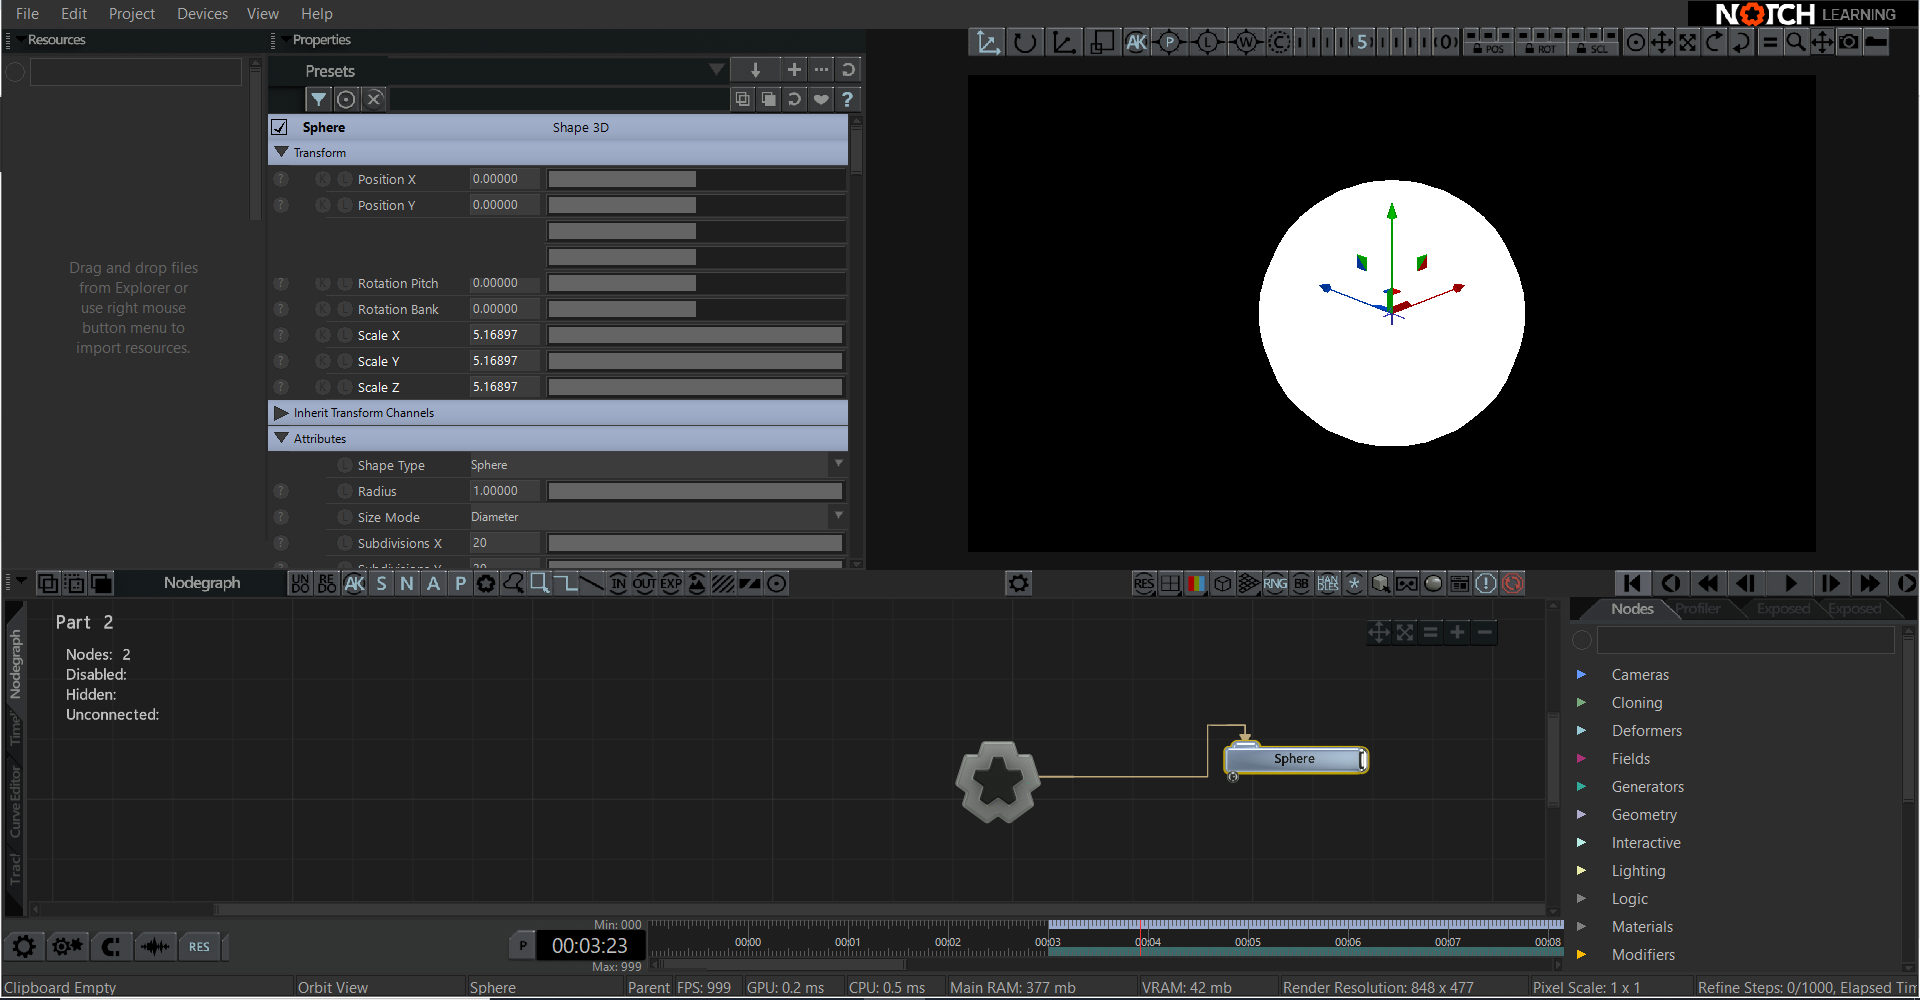Click the help question mark in Properties

(x=847, y=99)
